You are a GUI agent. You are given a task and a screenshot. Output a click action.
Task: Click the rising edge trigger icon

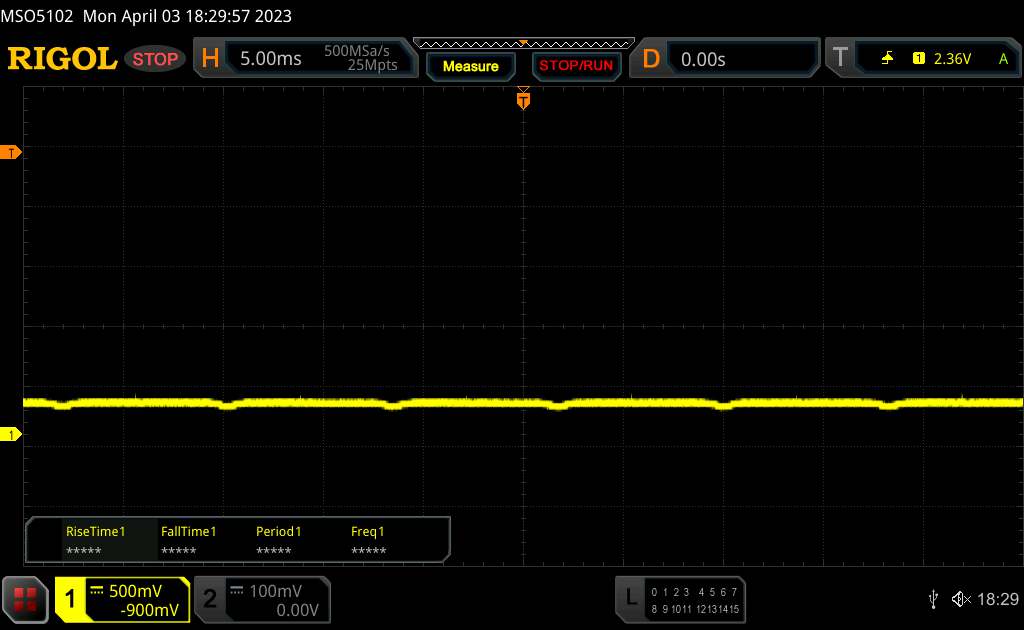click(x=887, y=59)
